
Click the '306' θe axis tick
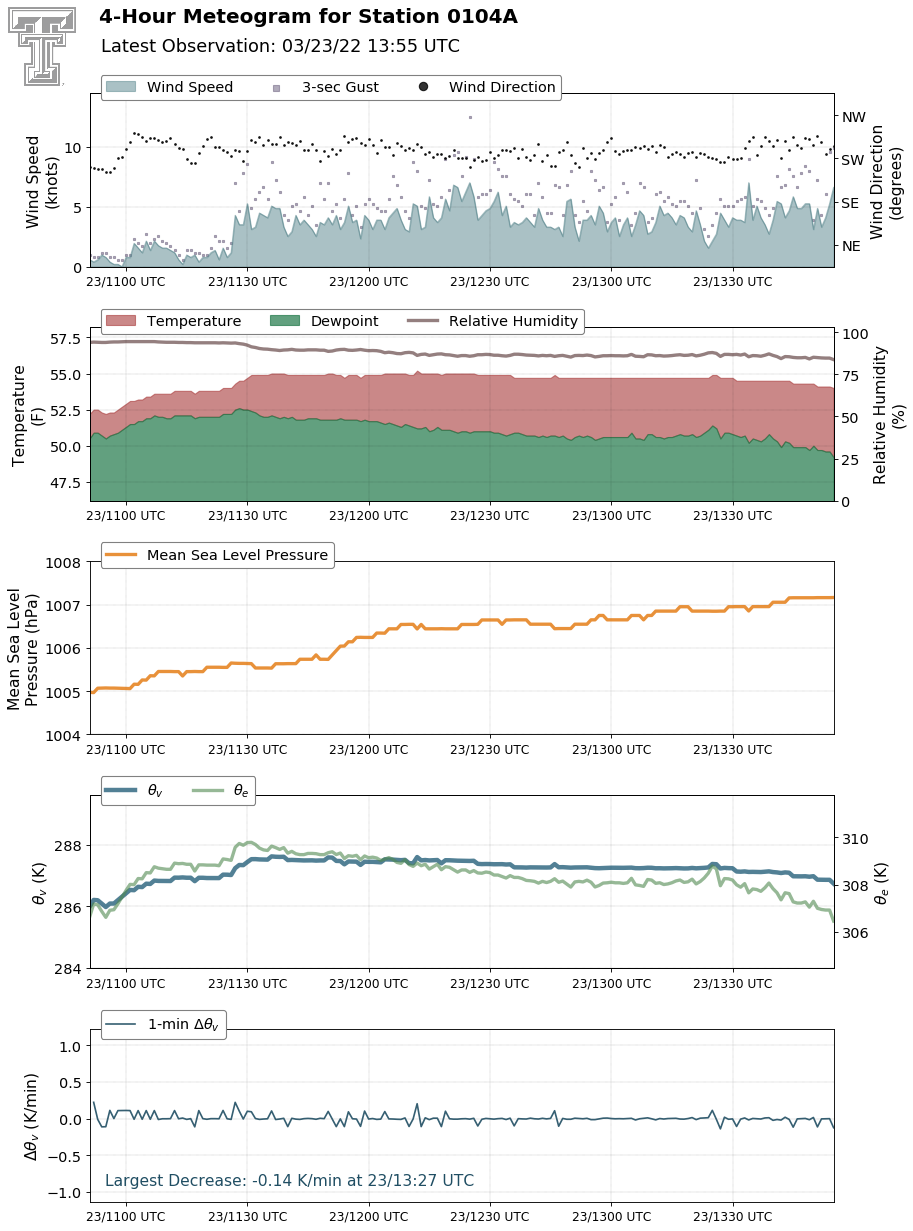pyautogui.click(x=856, y=933)
